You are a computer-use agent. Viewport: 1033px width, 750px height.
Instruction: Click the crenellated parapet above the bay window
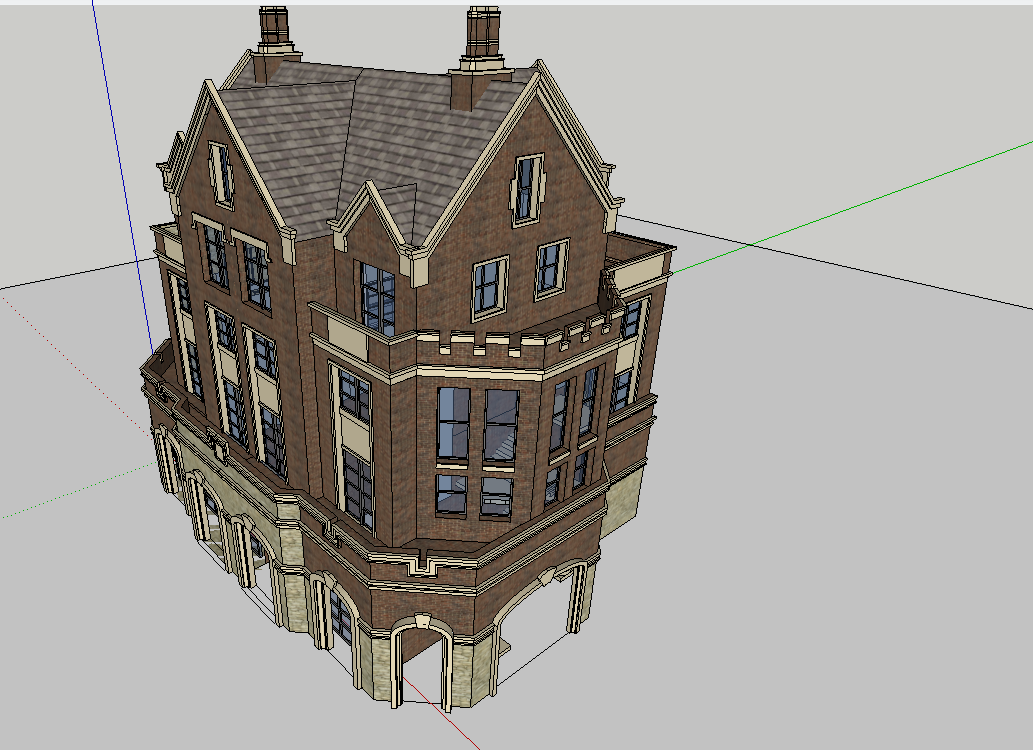click(520, 338)
